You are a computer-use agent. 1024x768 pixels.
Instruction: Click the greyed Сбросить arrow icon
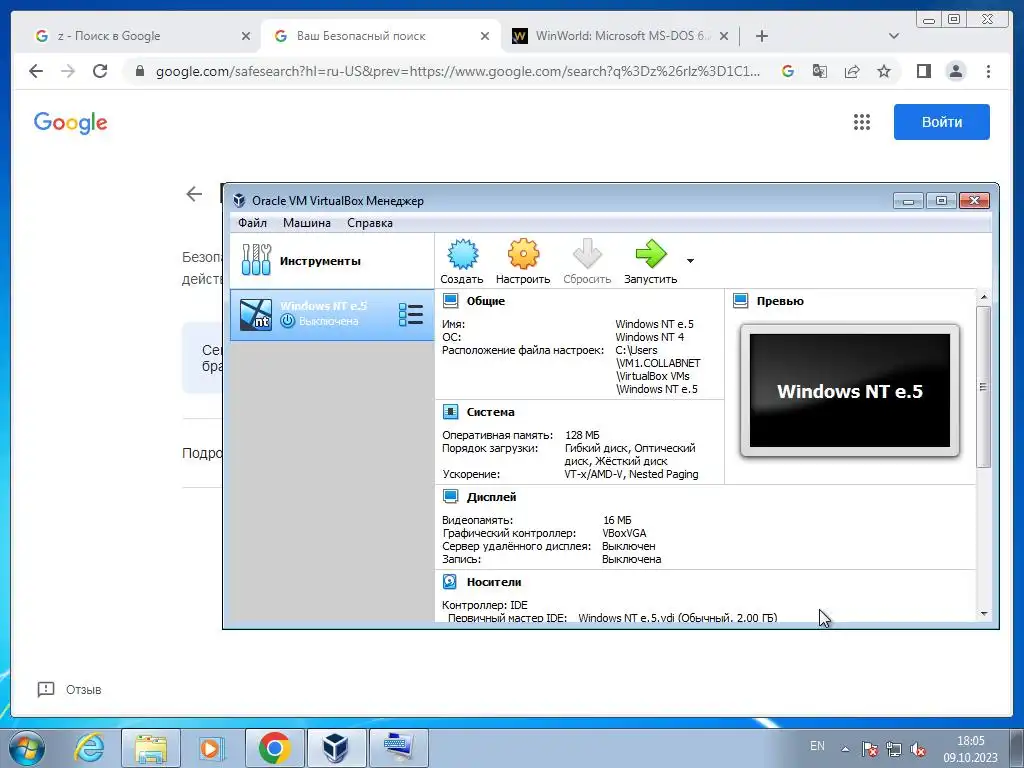587,254
